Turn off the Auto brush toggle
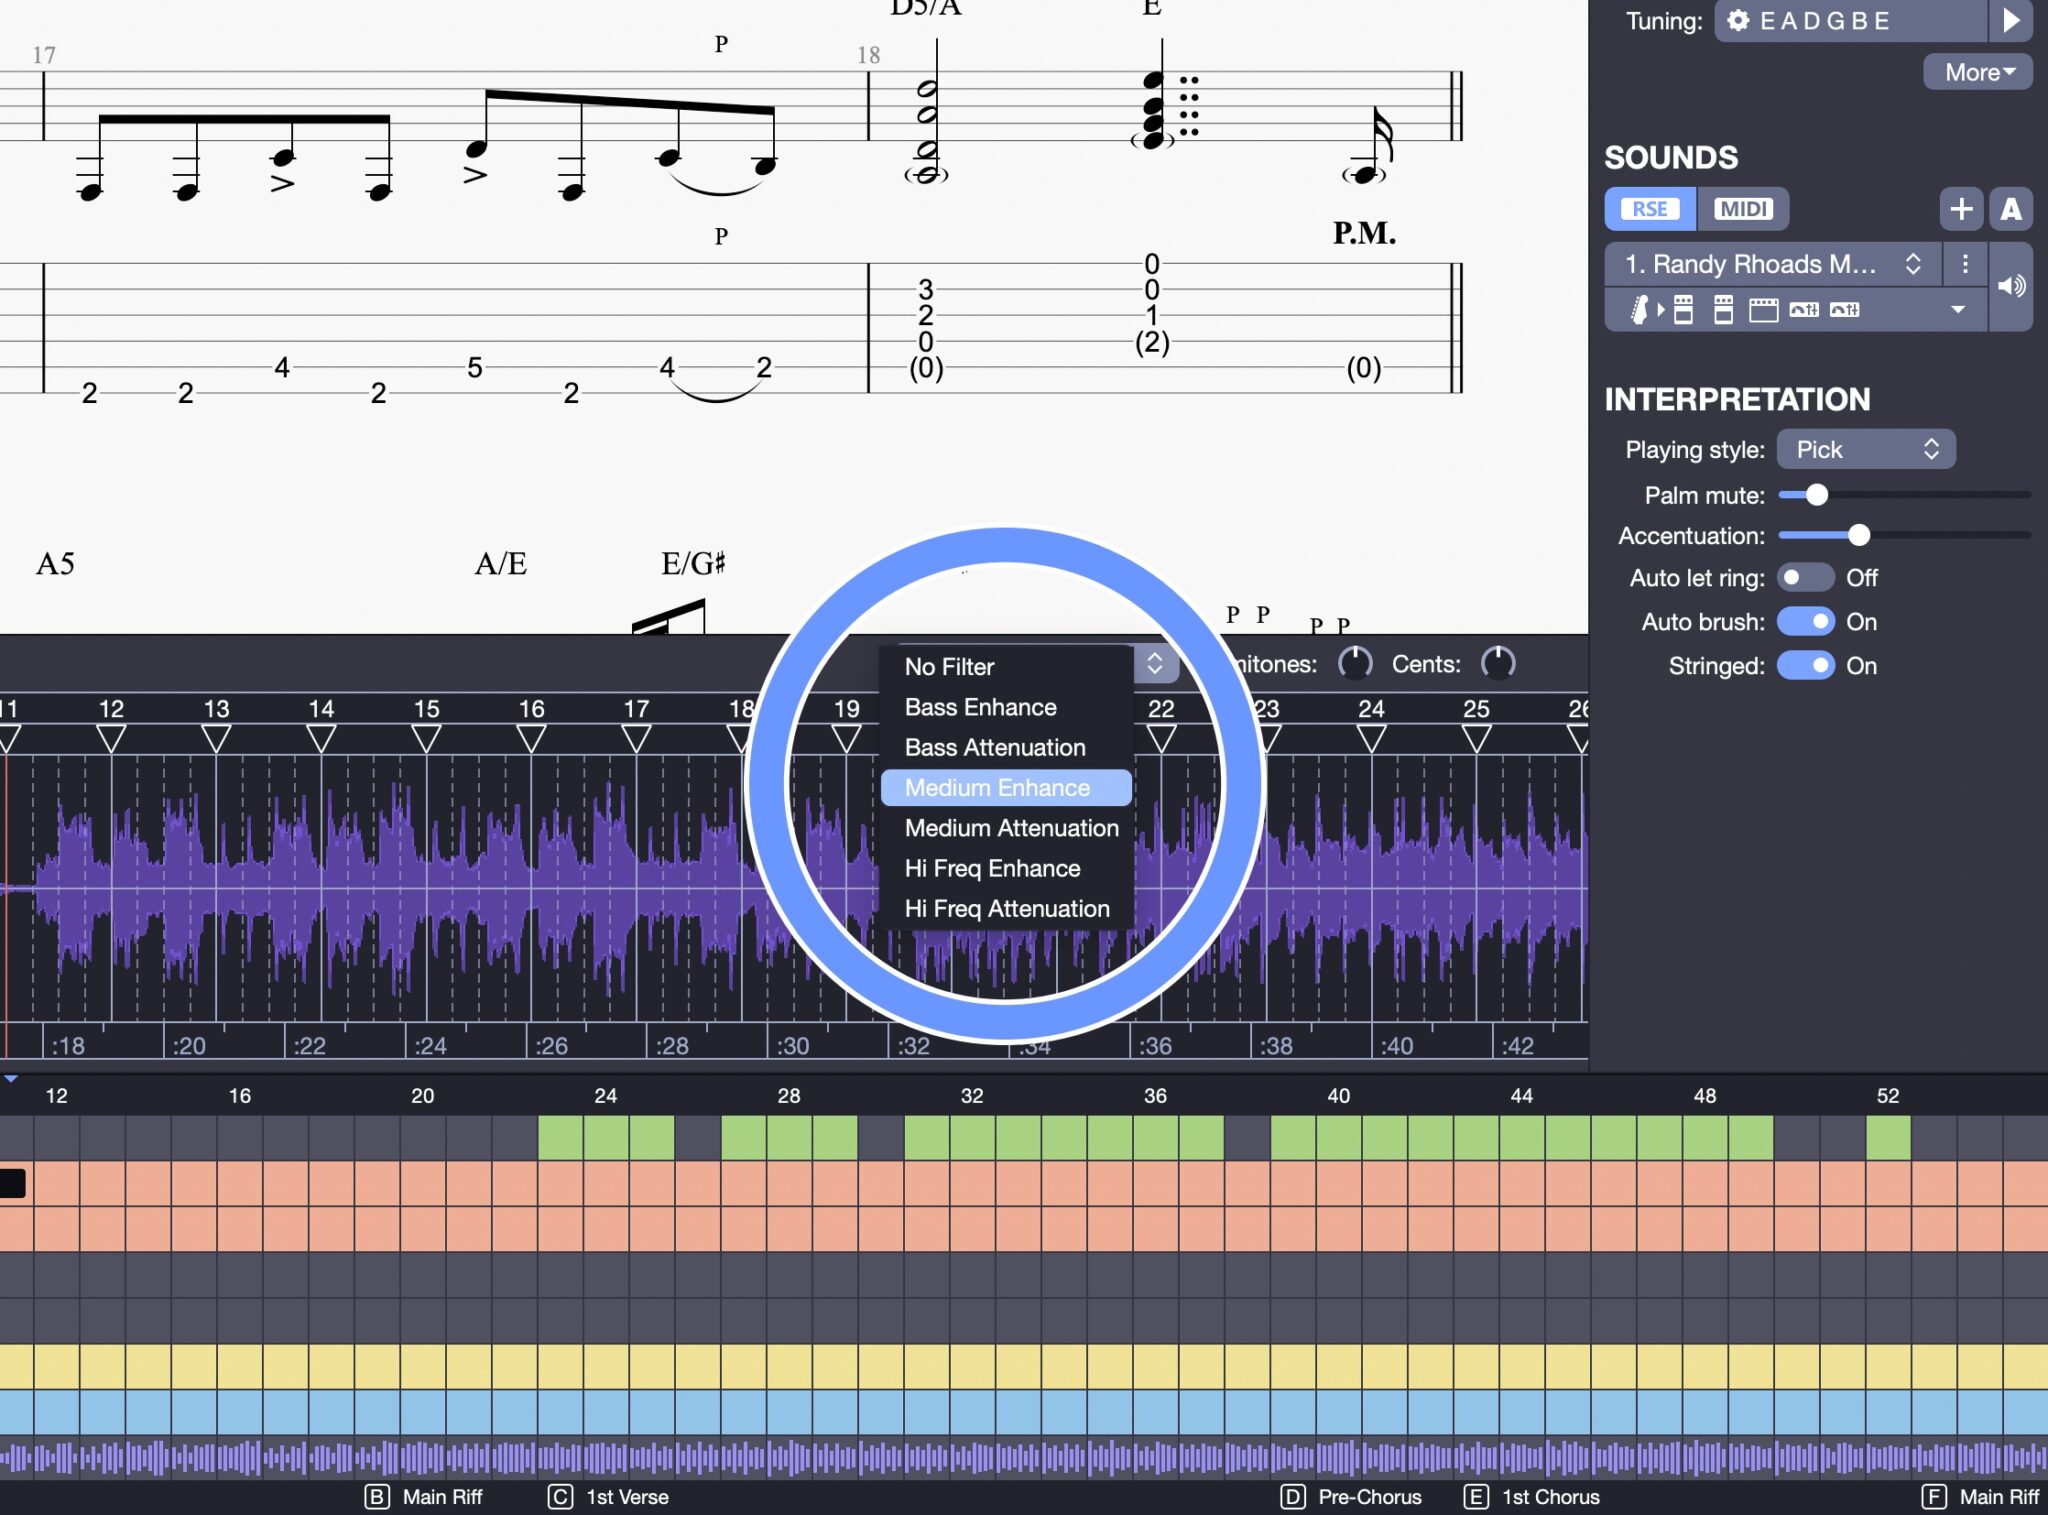The image size is (2048, 1515). (1805, 621)
